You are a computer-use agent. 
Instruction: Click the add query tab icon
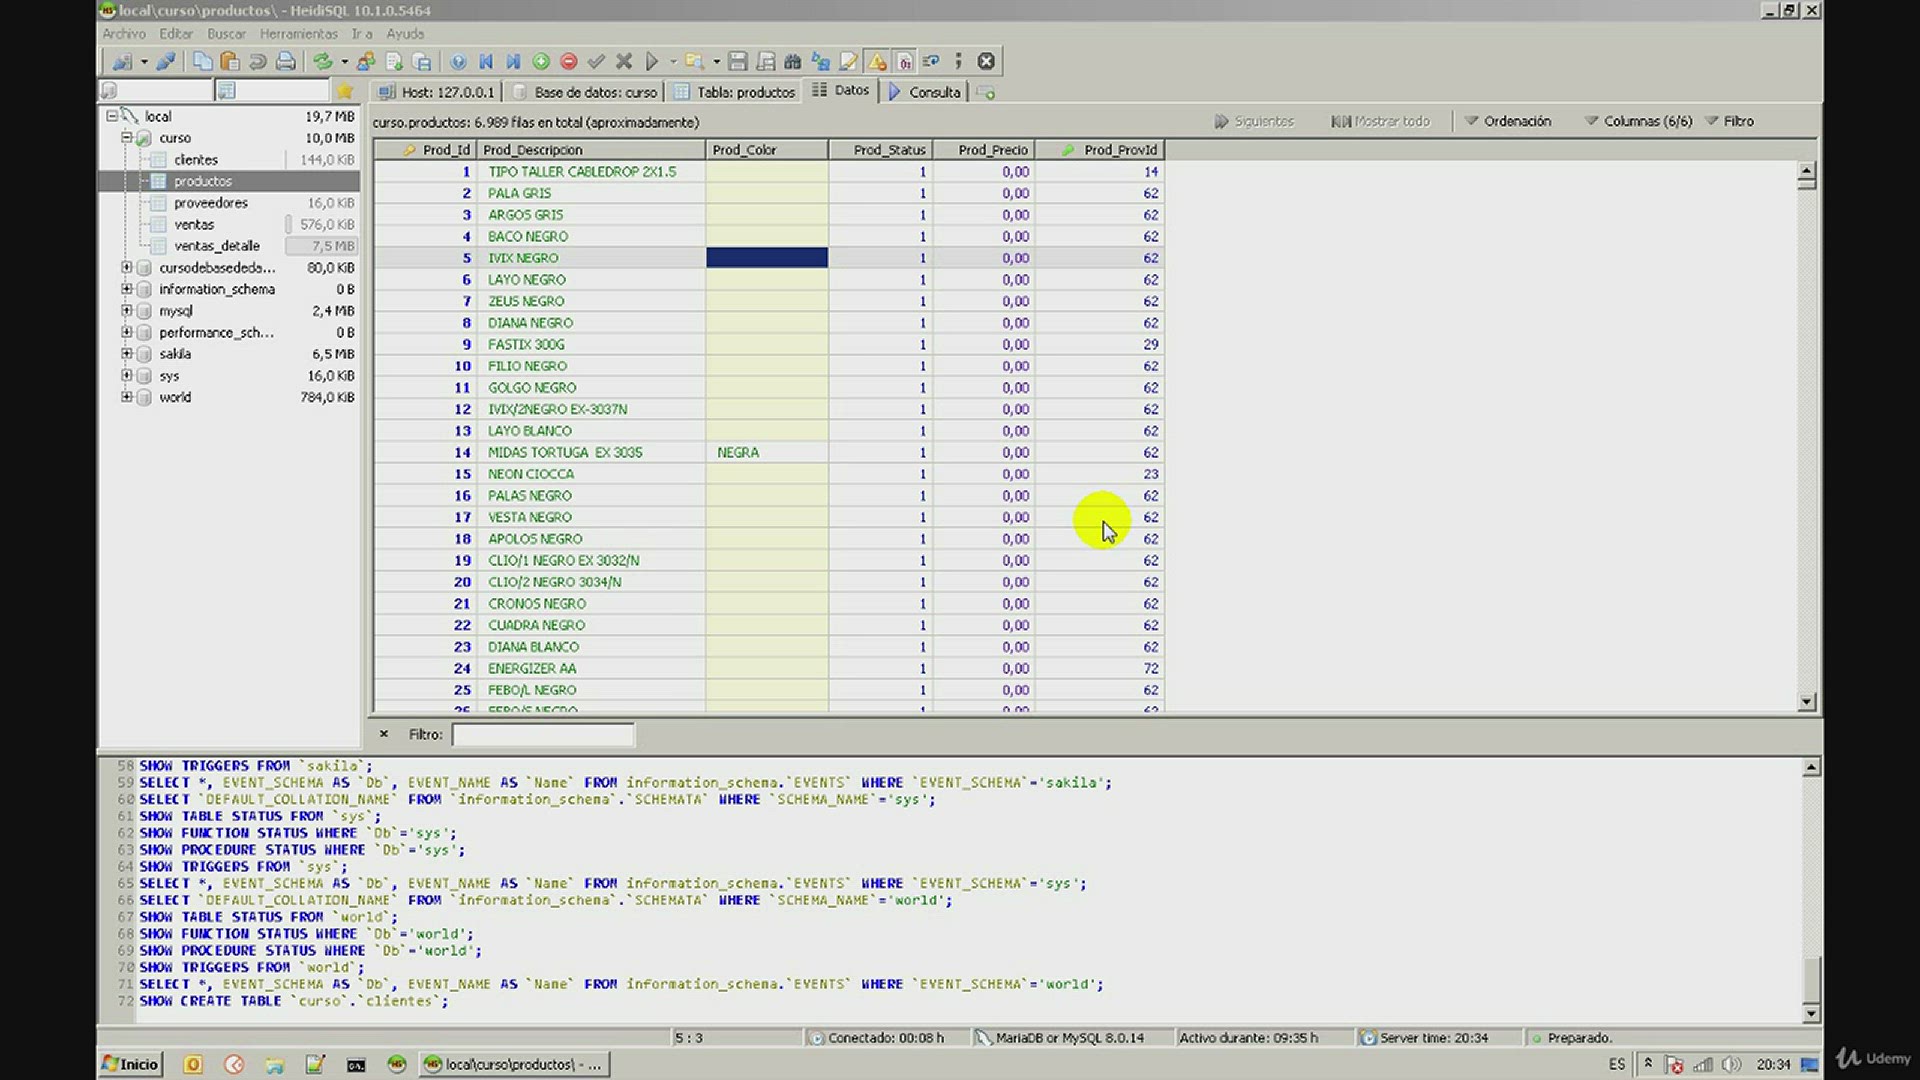986,92
